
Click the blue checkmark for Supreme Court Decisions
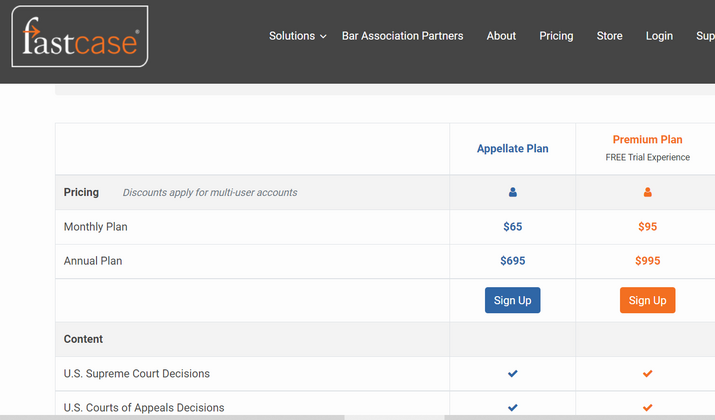513,373
